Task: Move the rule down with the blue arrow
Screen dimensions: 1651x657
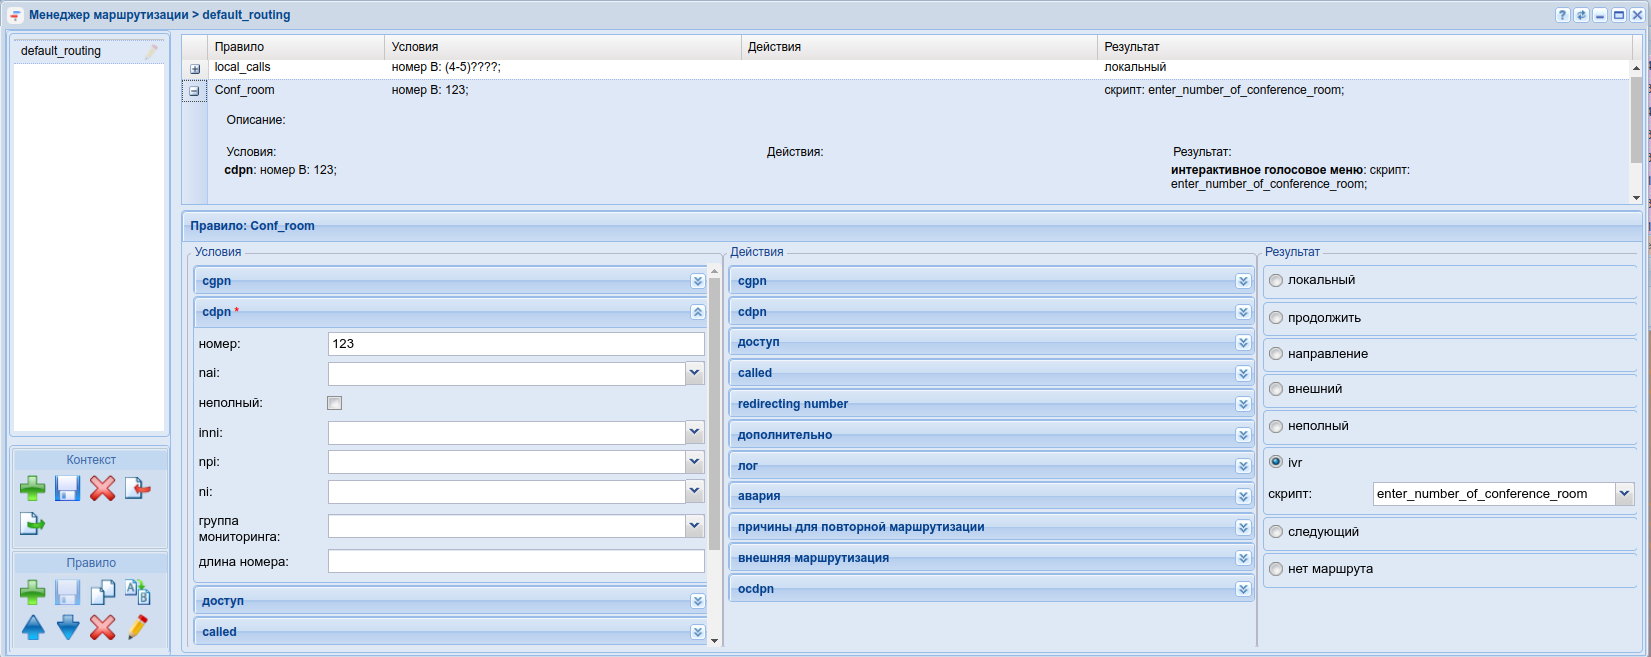Action: pos(67,627)
